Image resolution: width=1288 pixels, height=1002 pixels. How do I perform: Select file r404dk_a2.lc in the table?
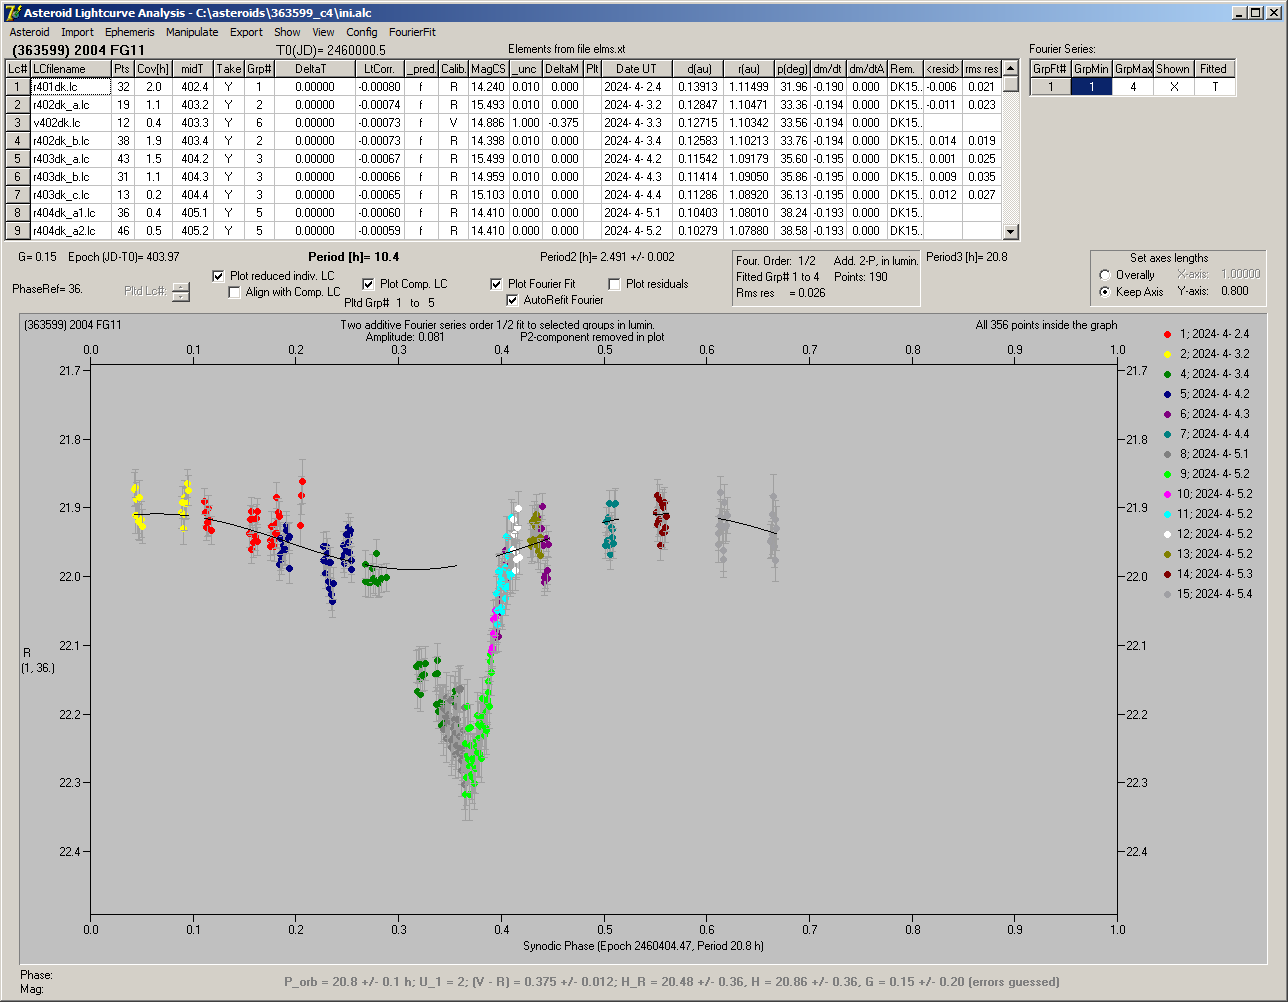click(70, 231)
